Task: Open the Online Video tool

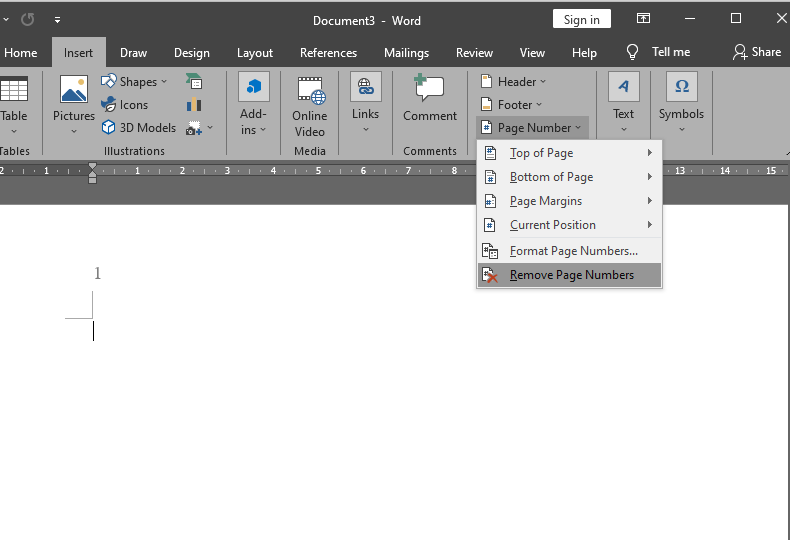Action: click(310, 107)
